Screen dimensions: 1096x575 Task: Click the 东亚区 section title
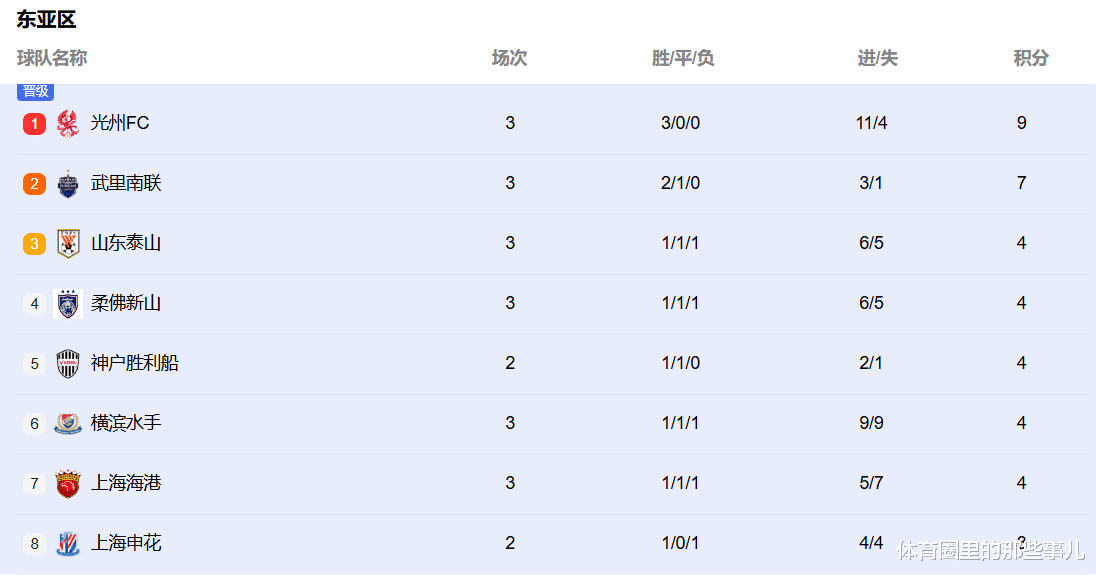(x=46, y=20)
